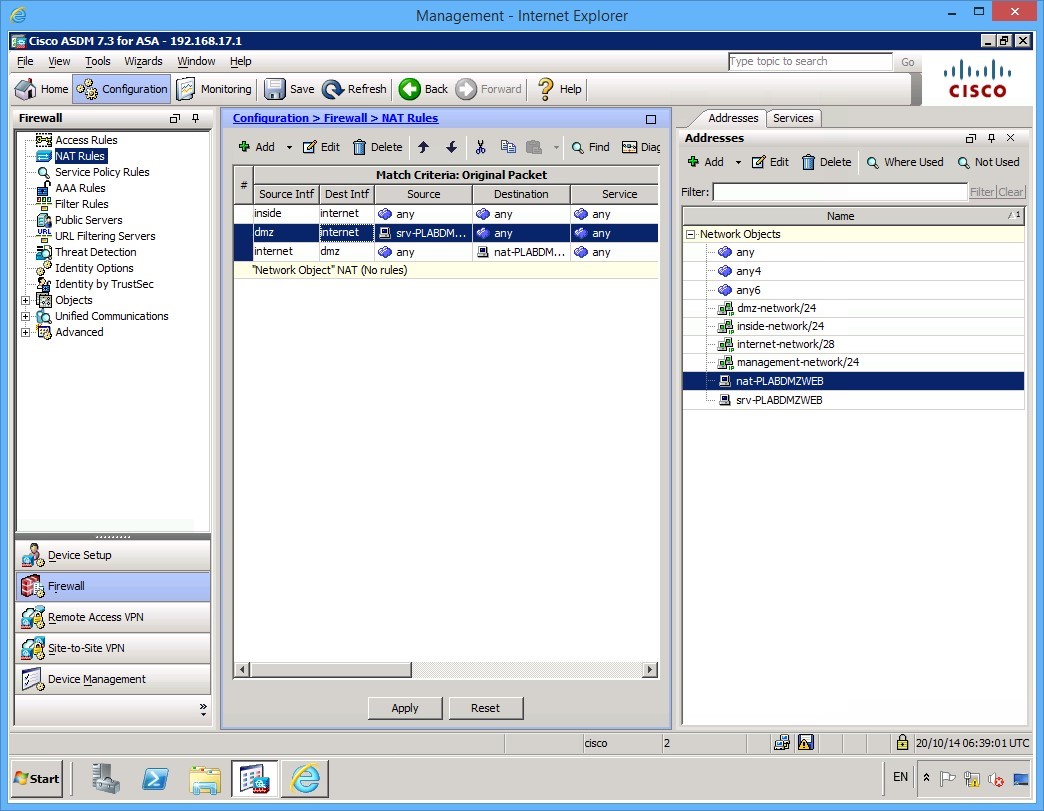
Task: Delete the selected NAT rule
Action: tap(377, 147)
